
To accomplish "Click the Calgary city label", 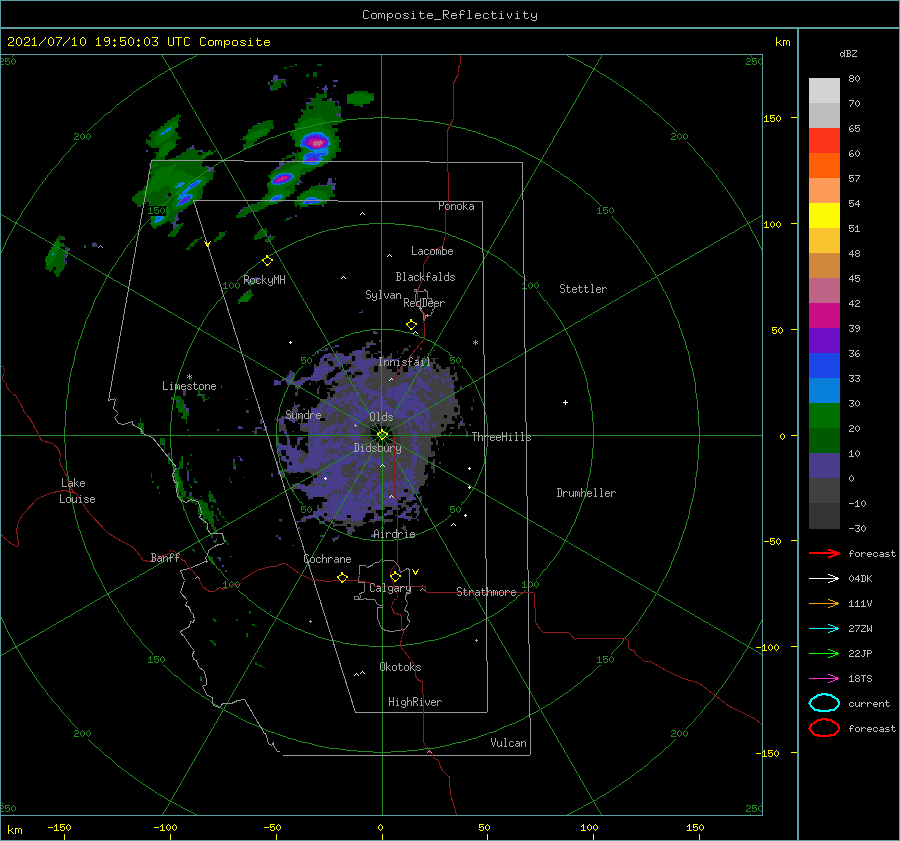I will tap(390, 588).
